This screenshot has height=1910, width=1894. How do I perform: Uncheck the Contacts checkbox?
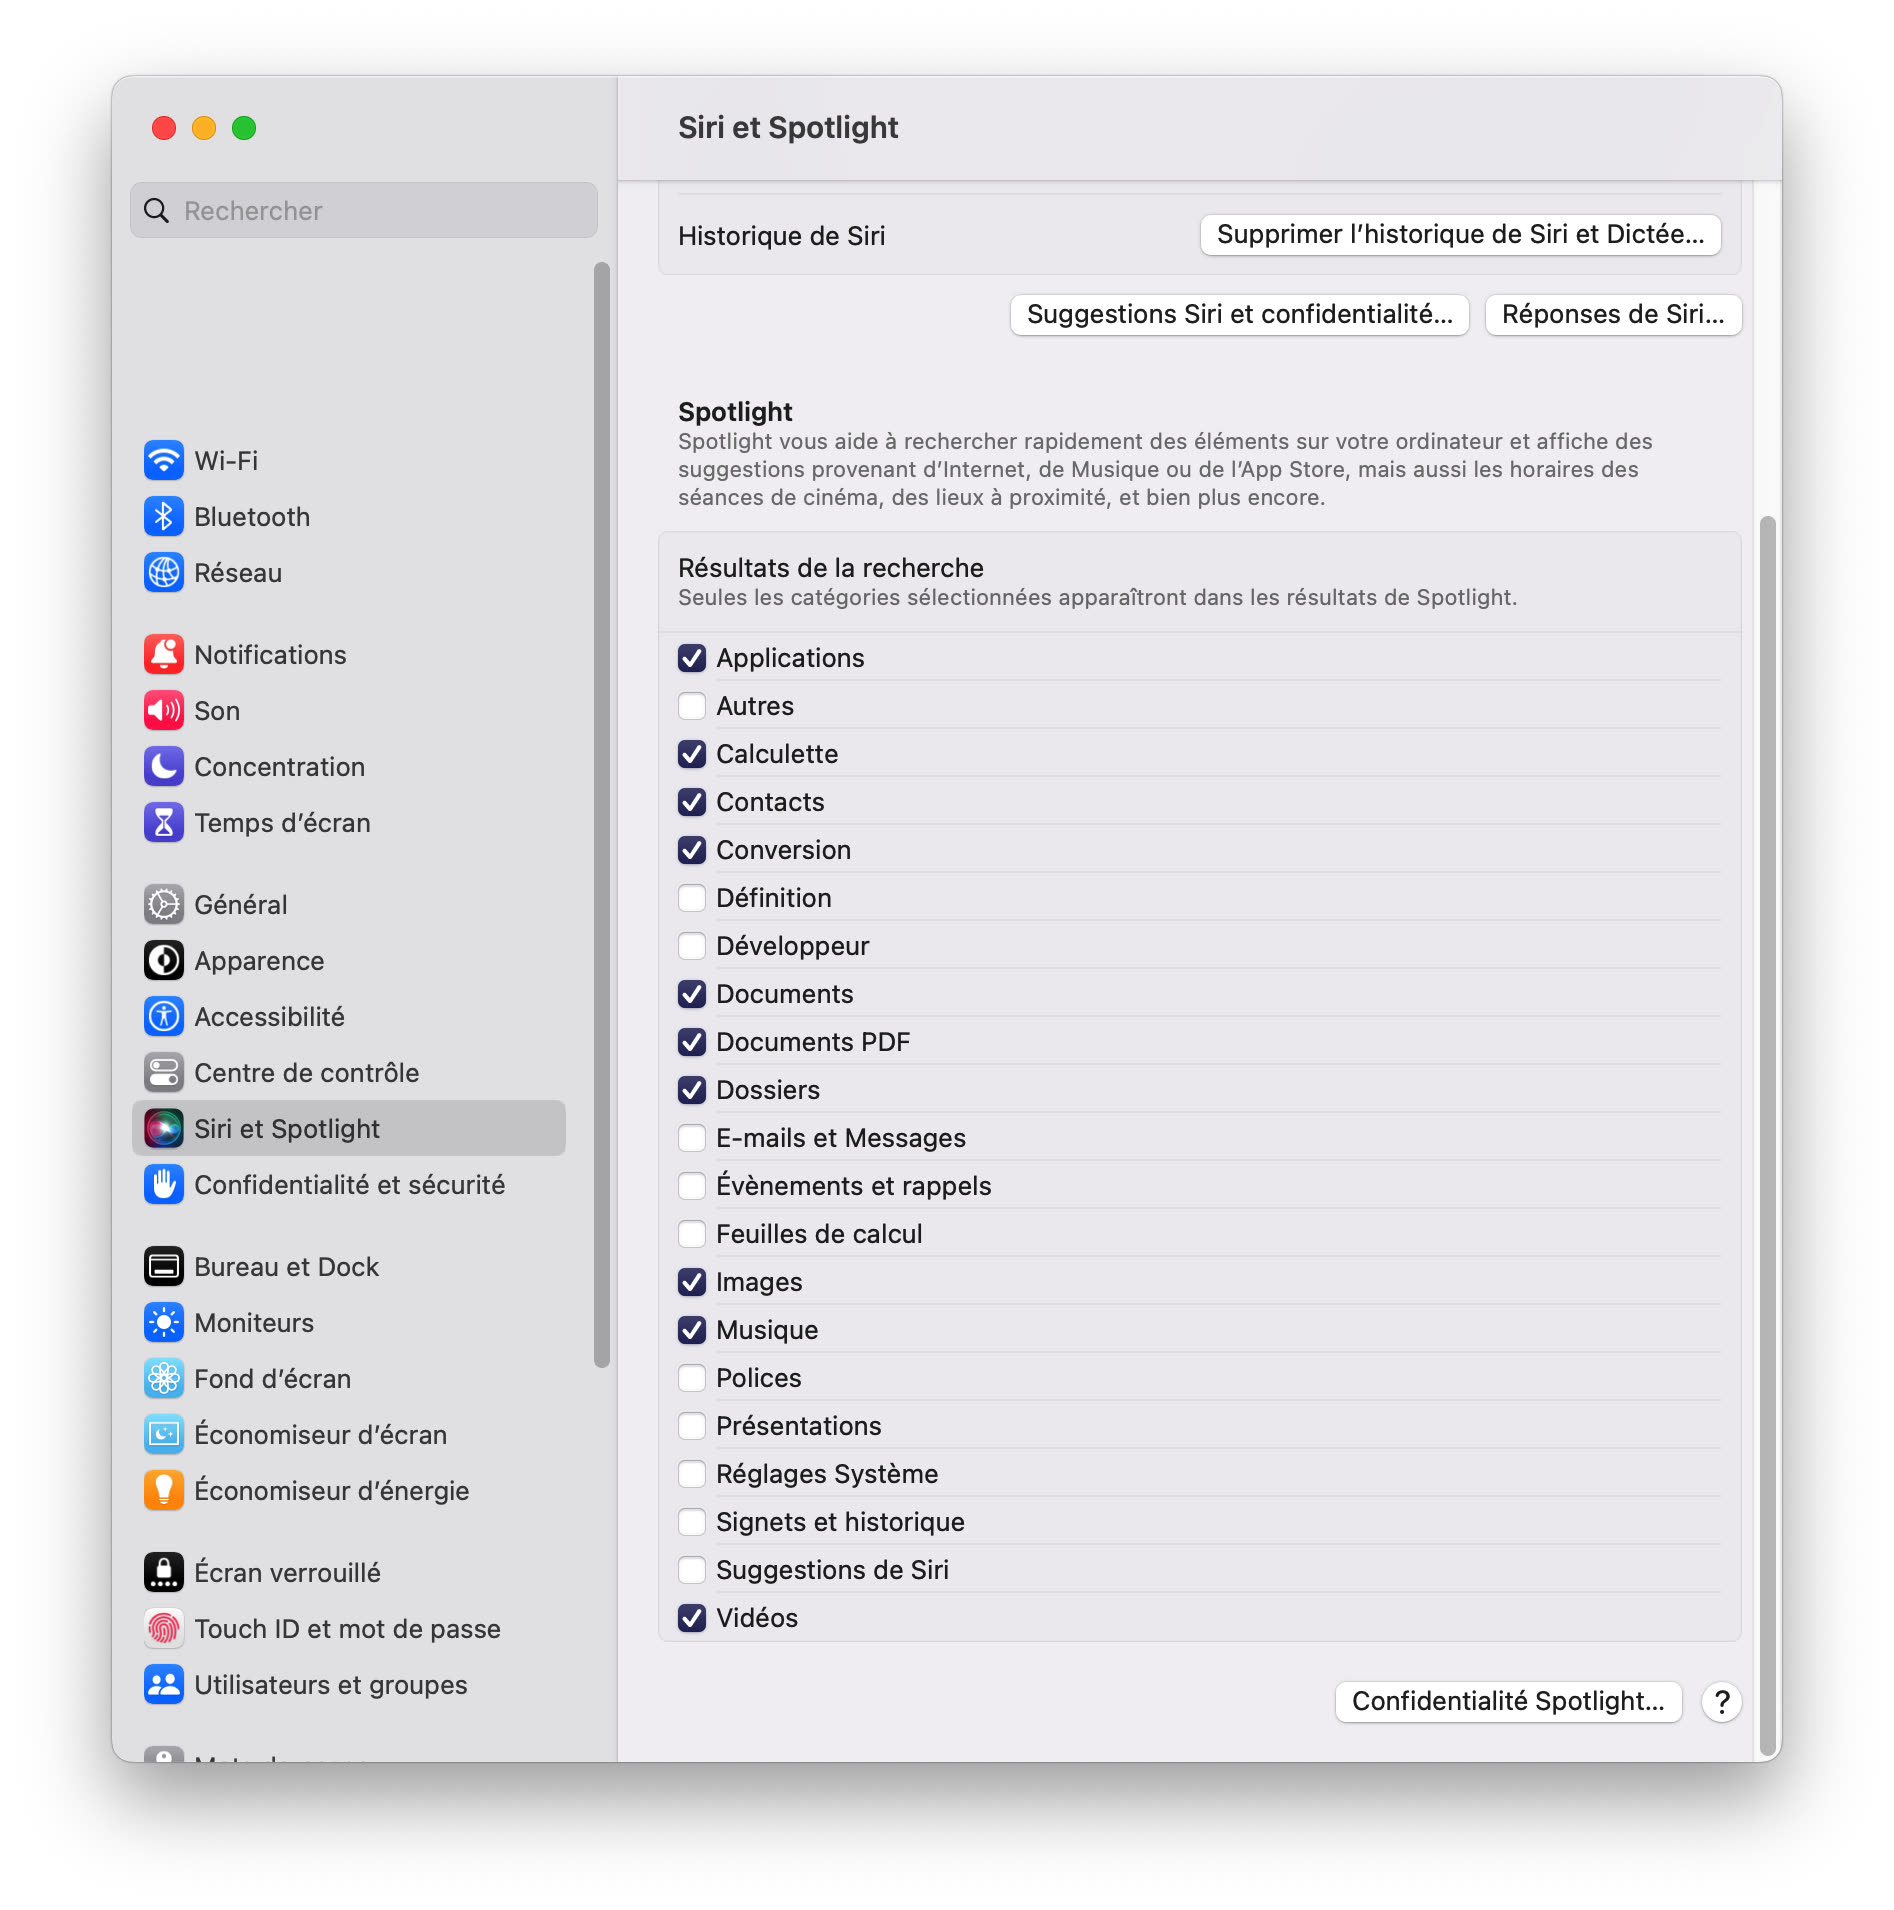tap(692, 802)
